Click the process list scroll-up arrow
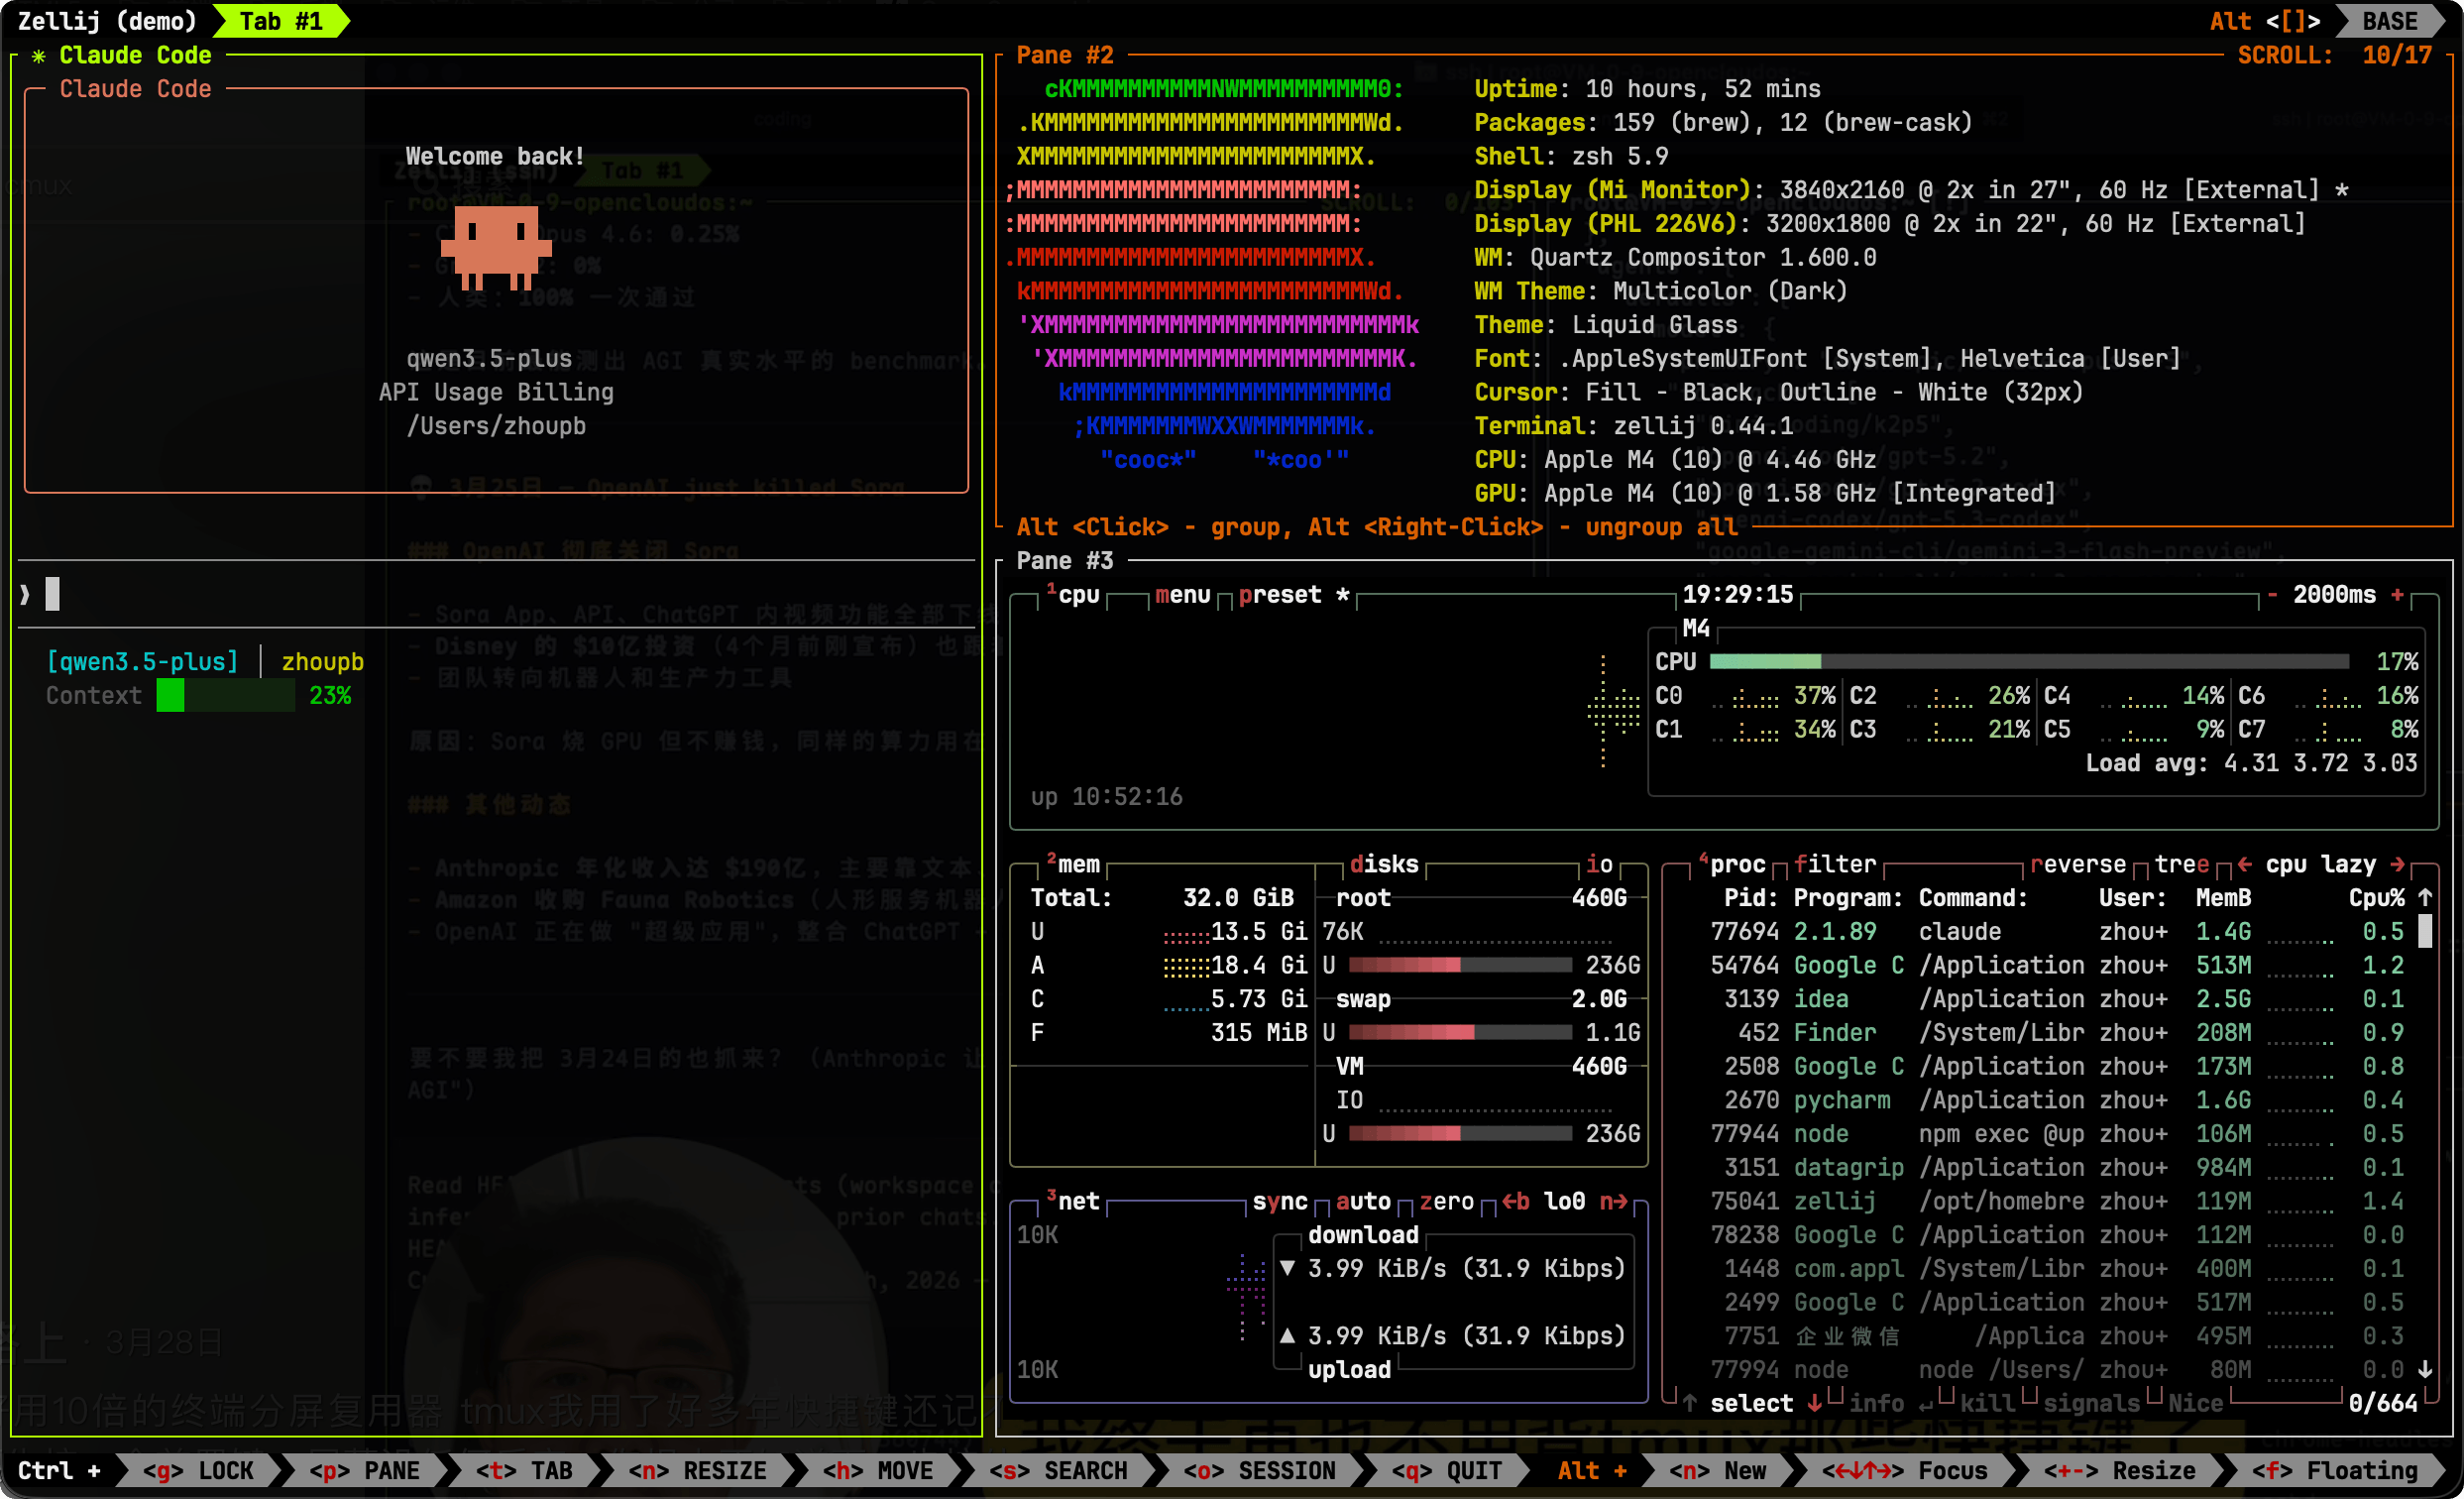 (x=2425, y=898)
